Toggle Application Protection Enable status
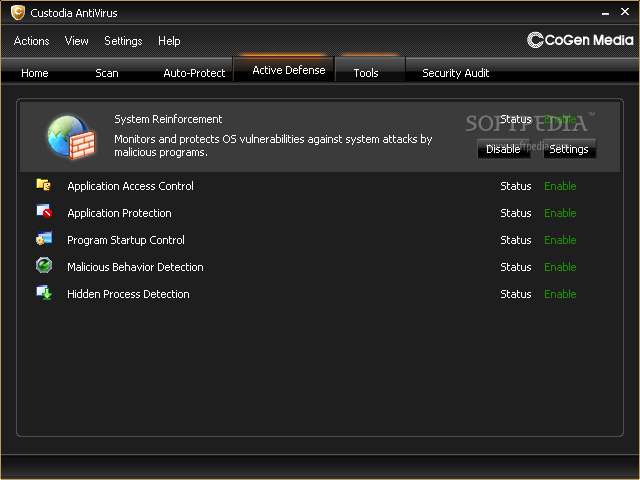640x480 pixels. [x=560, y=213]
